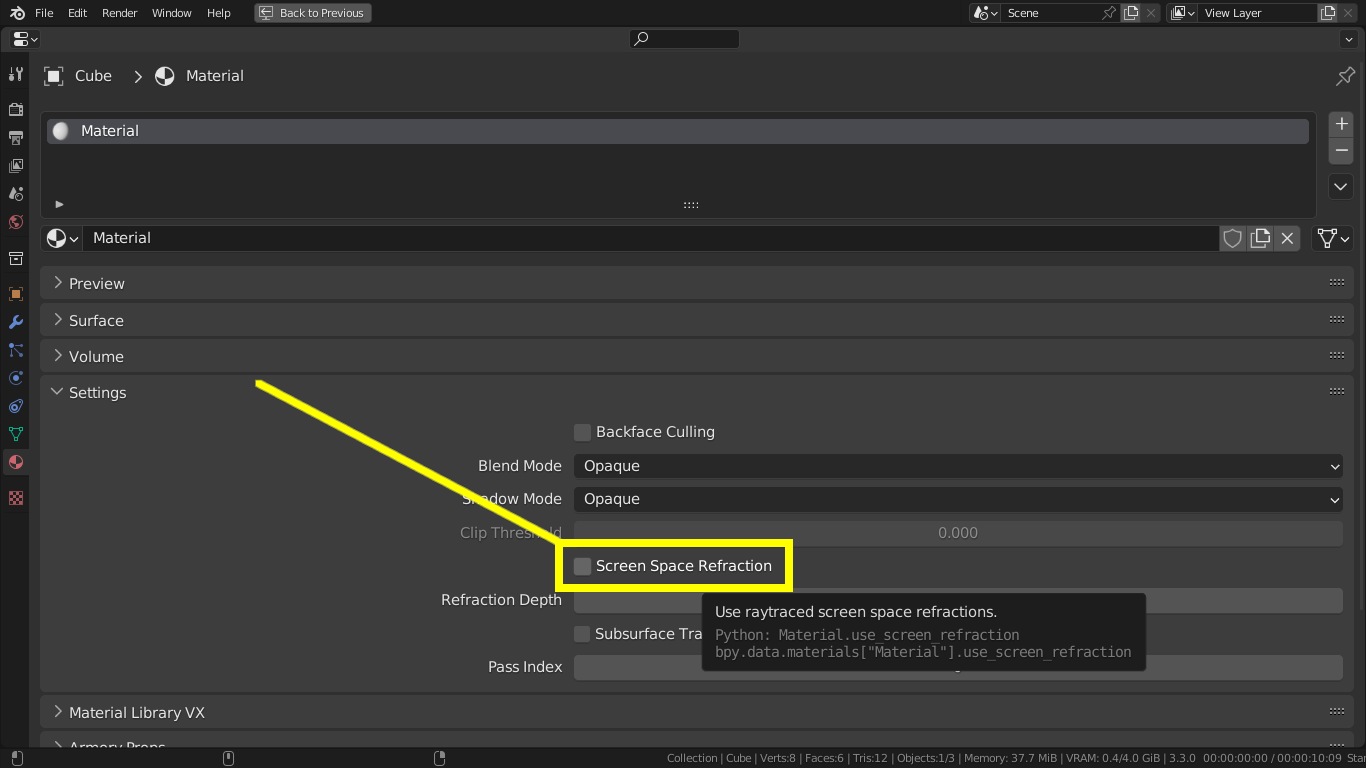Open the Render properties tab
This screenshot has height=768, width=1366.
click(x=15, y=110)
